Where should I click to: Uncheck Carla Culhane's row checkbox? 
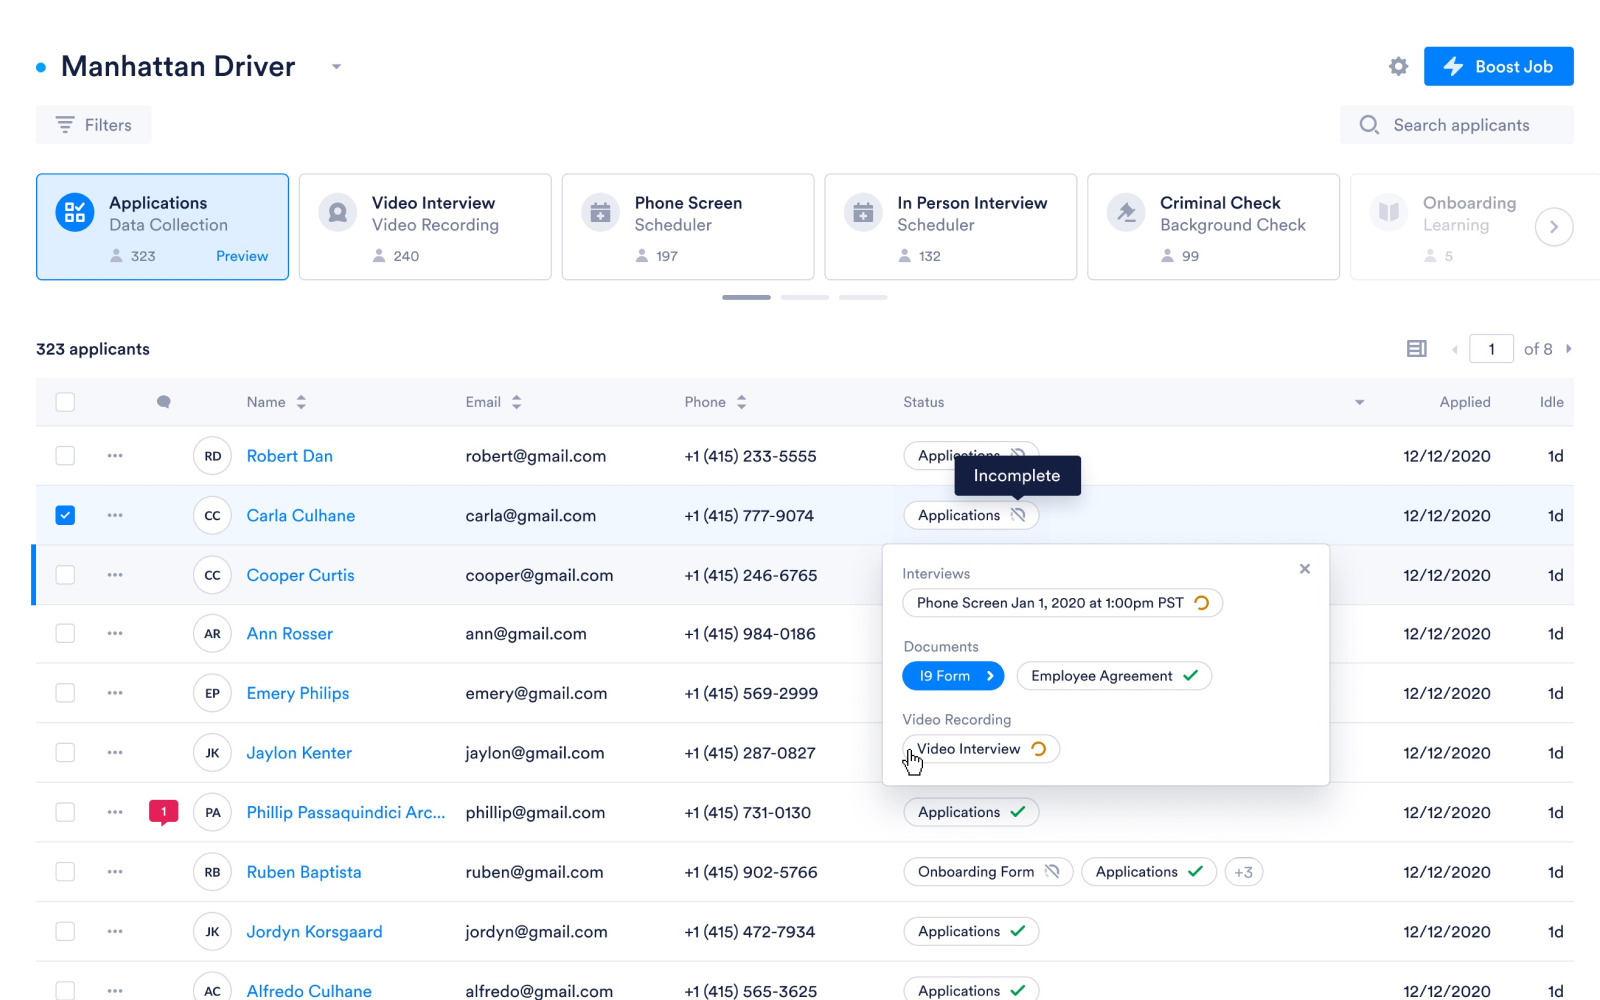[x=65, y=515]
